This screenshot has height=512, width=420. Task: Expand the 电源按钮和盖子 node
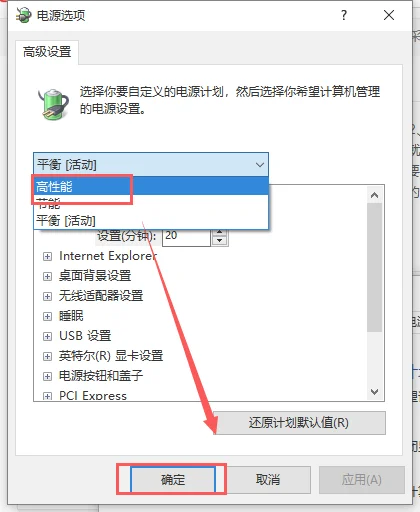point(47,376)
